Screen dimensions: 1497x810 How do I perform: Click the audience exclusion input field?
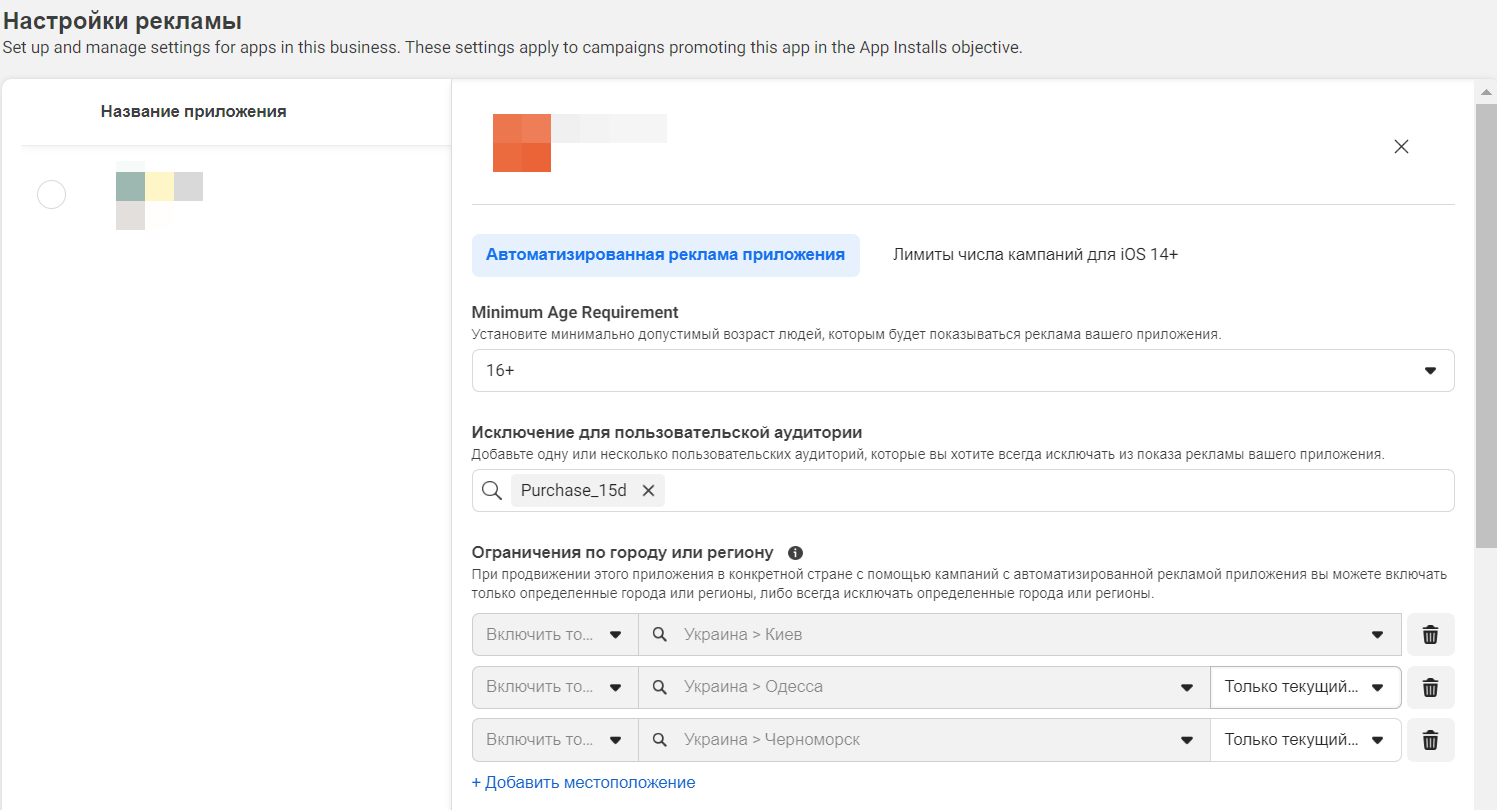[1050, 491]
